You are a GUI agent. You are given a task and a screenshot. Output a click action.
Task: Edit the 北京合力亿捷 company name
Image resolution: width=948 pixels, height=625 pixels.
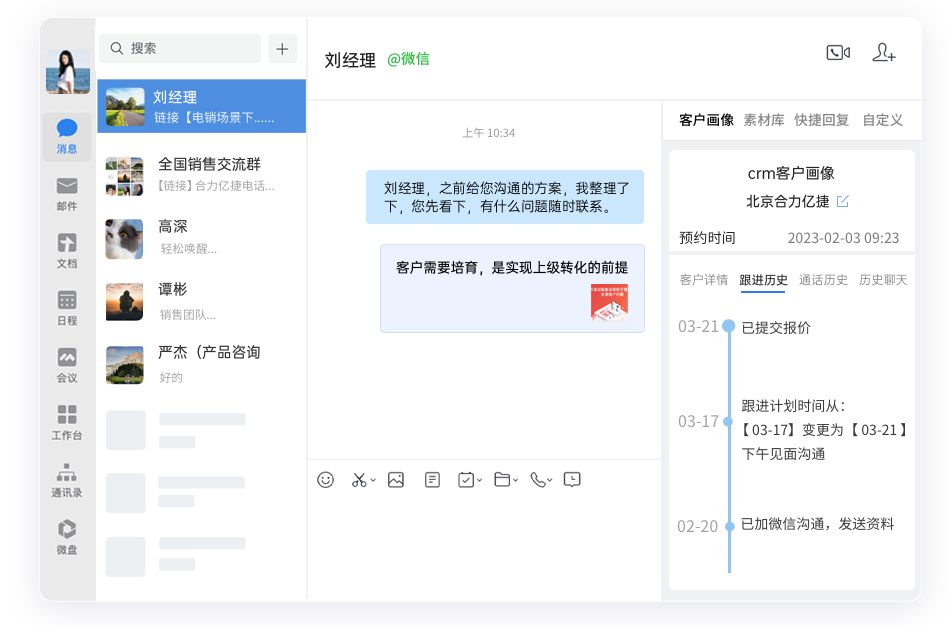click(x=843, y=202)
